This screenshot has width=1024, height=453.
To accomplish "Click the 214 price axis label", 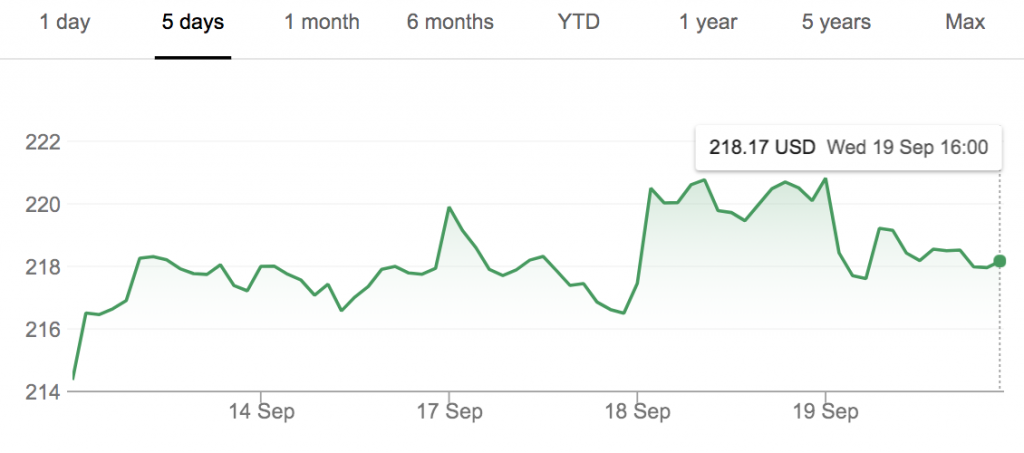I will point(42,392).
